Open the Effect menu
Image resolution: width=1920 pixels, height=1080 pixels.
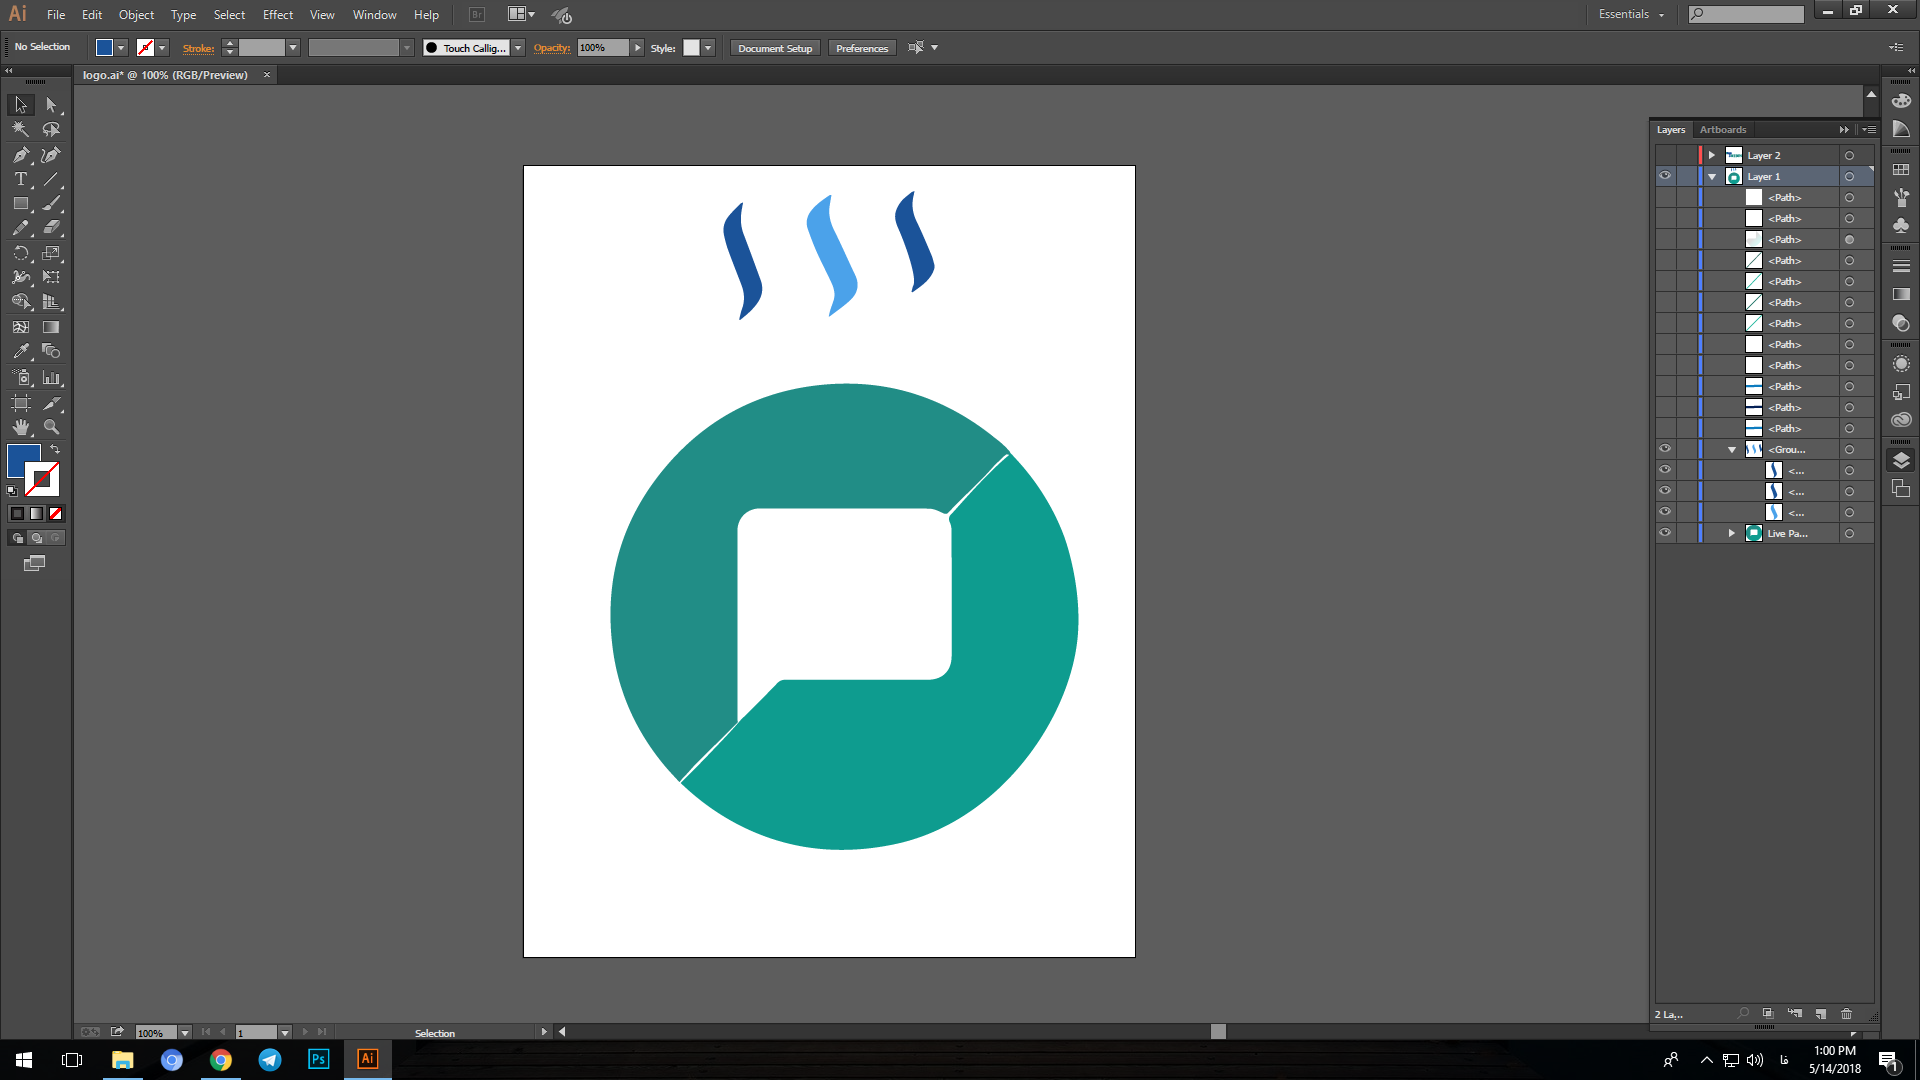click(x=278, y=15)
